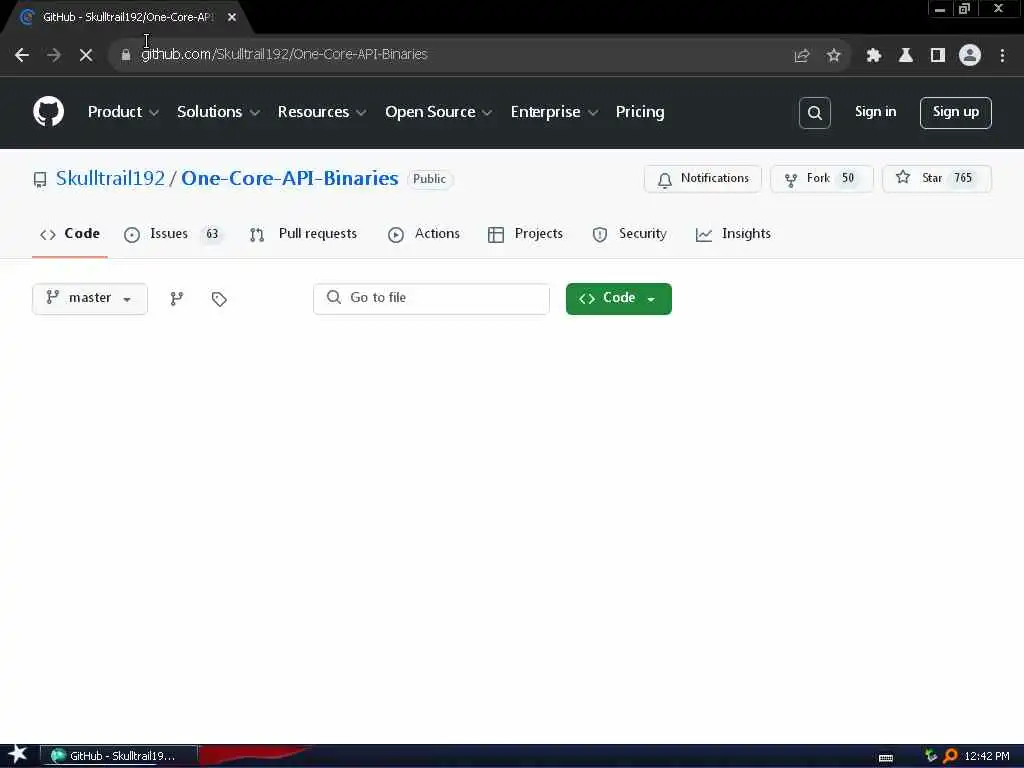Click the taskbar start star icon

pyautogui.click(x=17, y=754)
